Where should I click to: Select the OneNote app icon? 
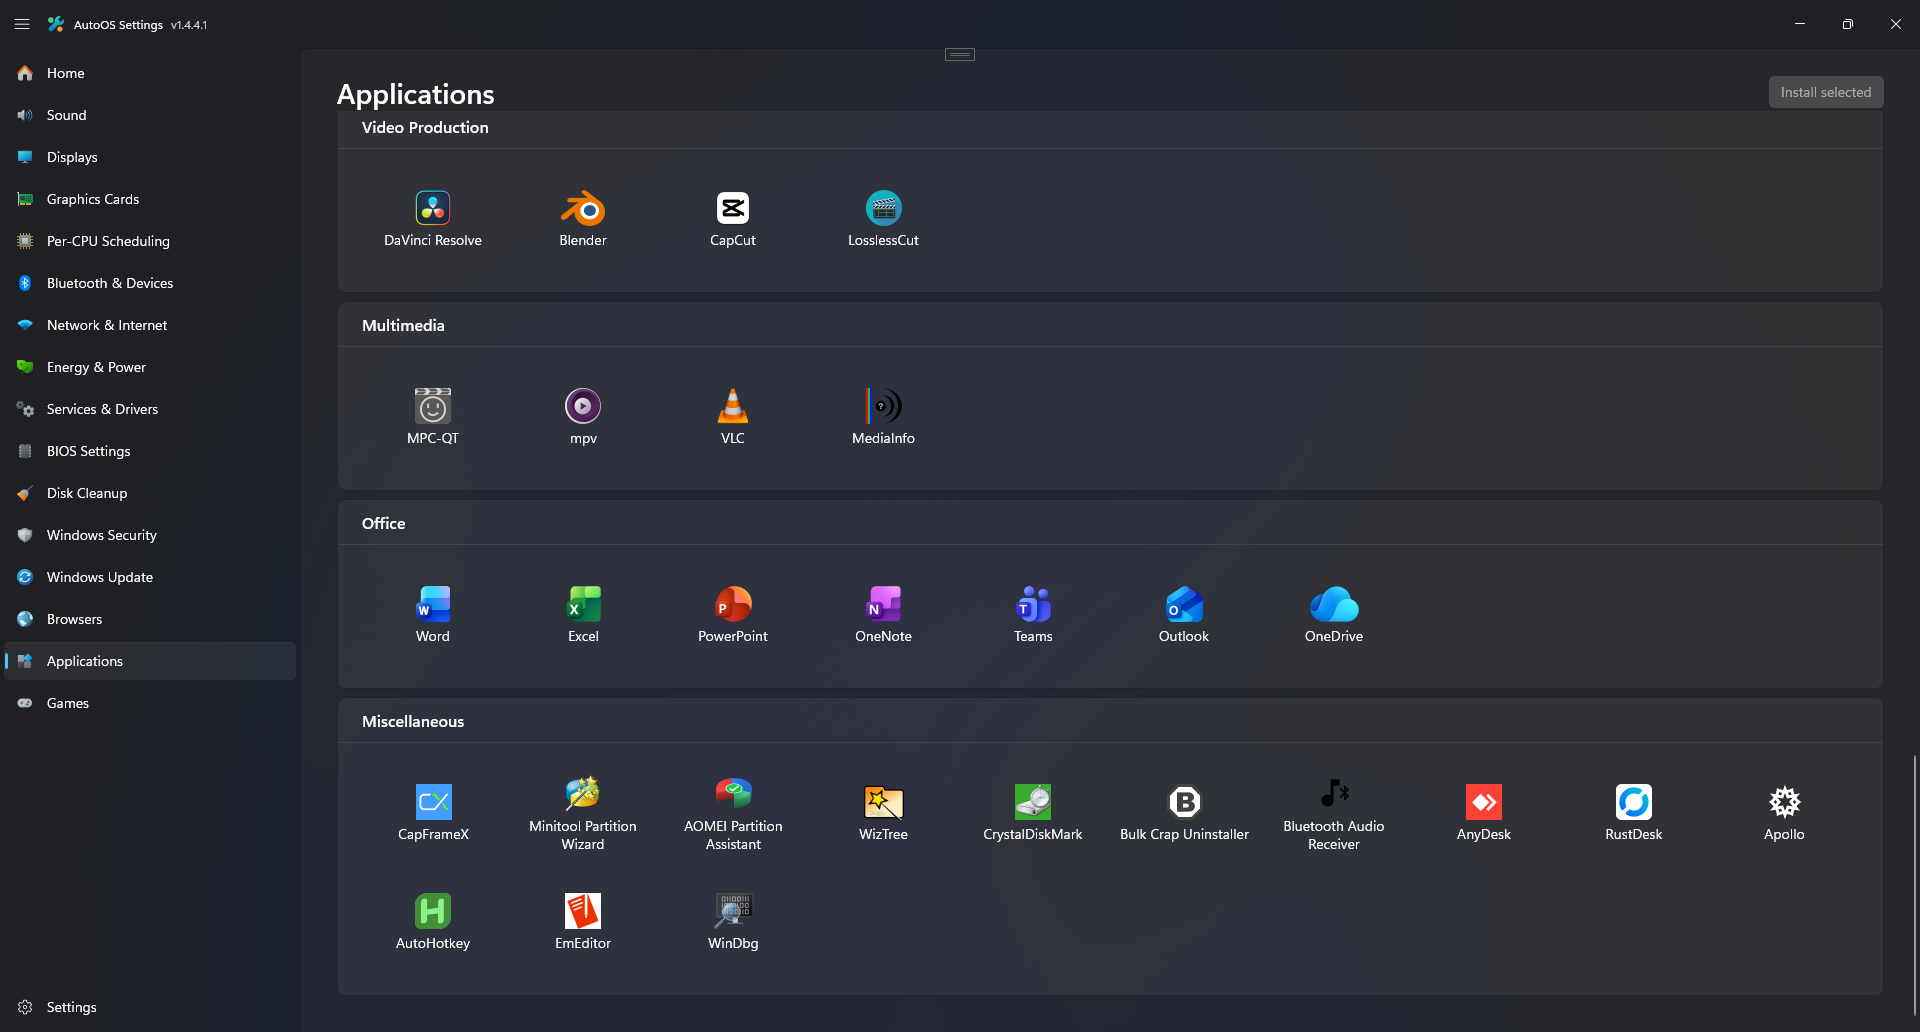point(883,604)
